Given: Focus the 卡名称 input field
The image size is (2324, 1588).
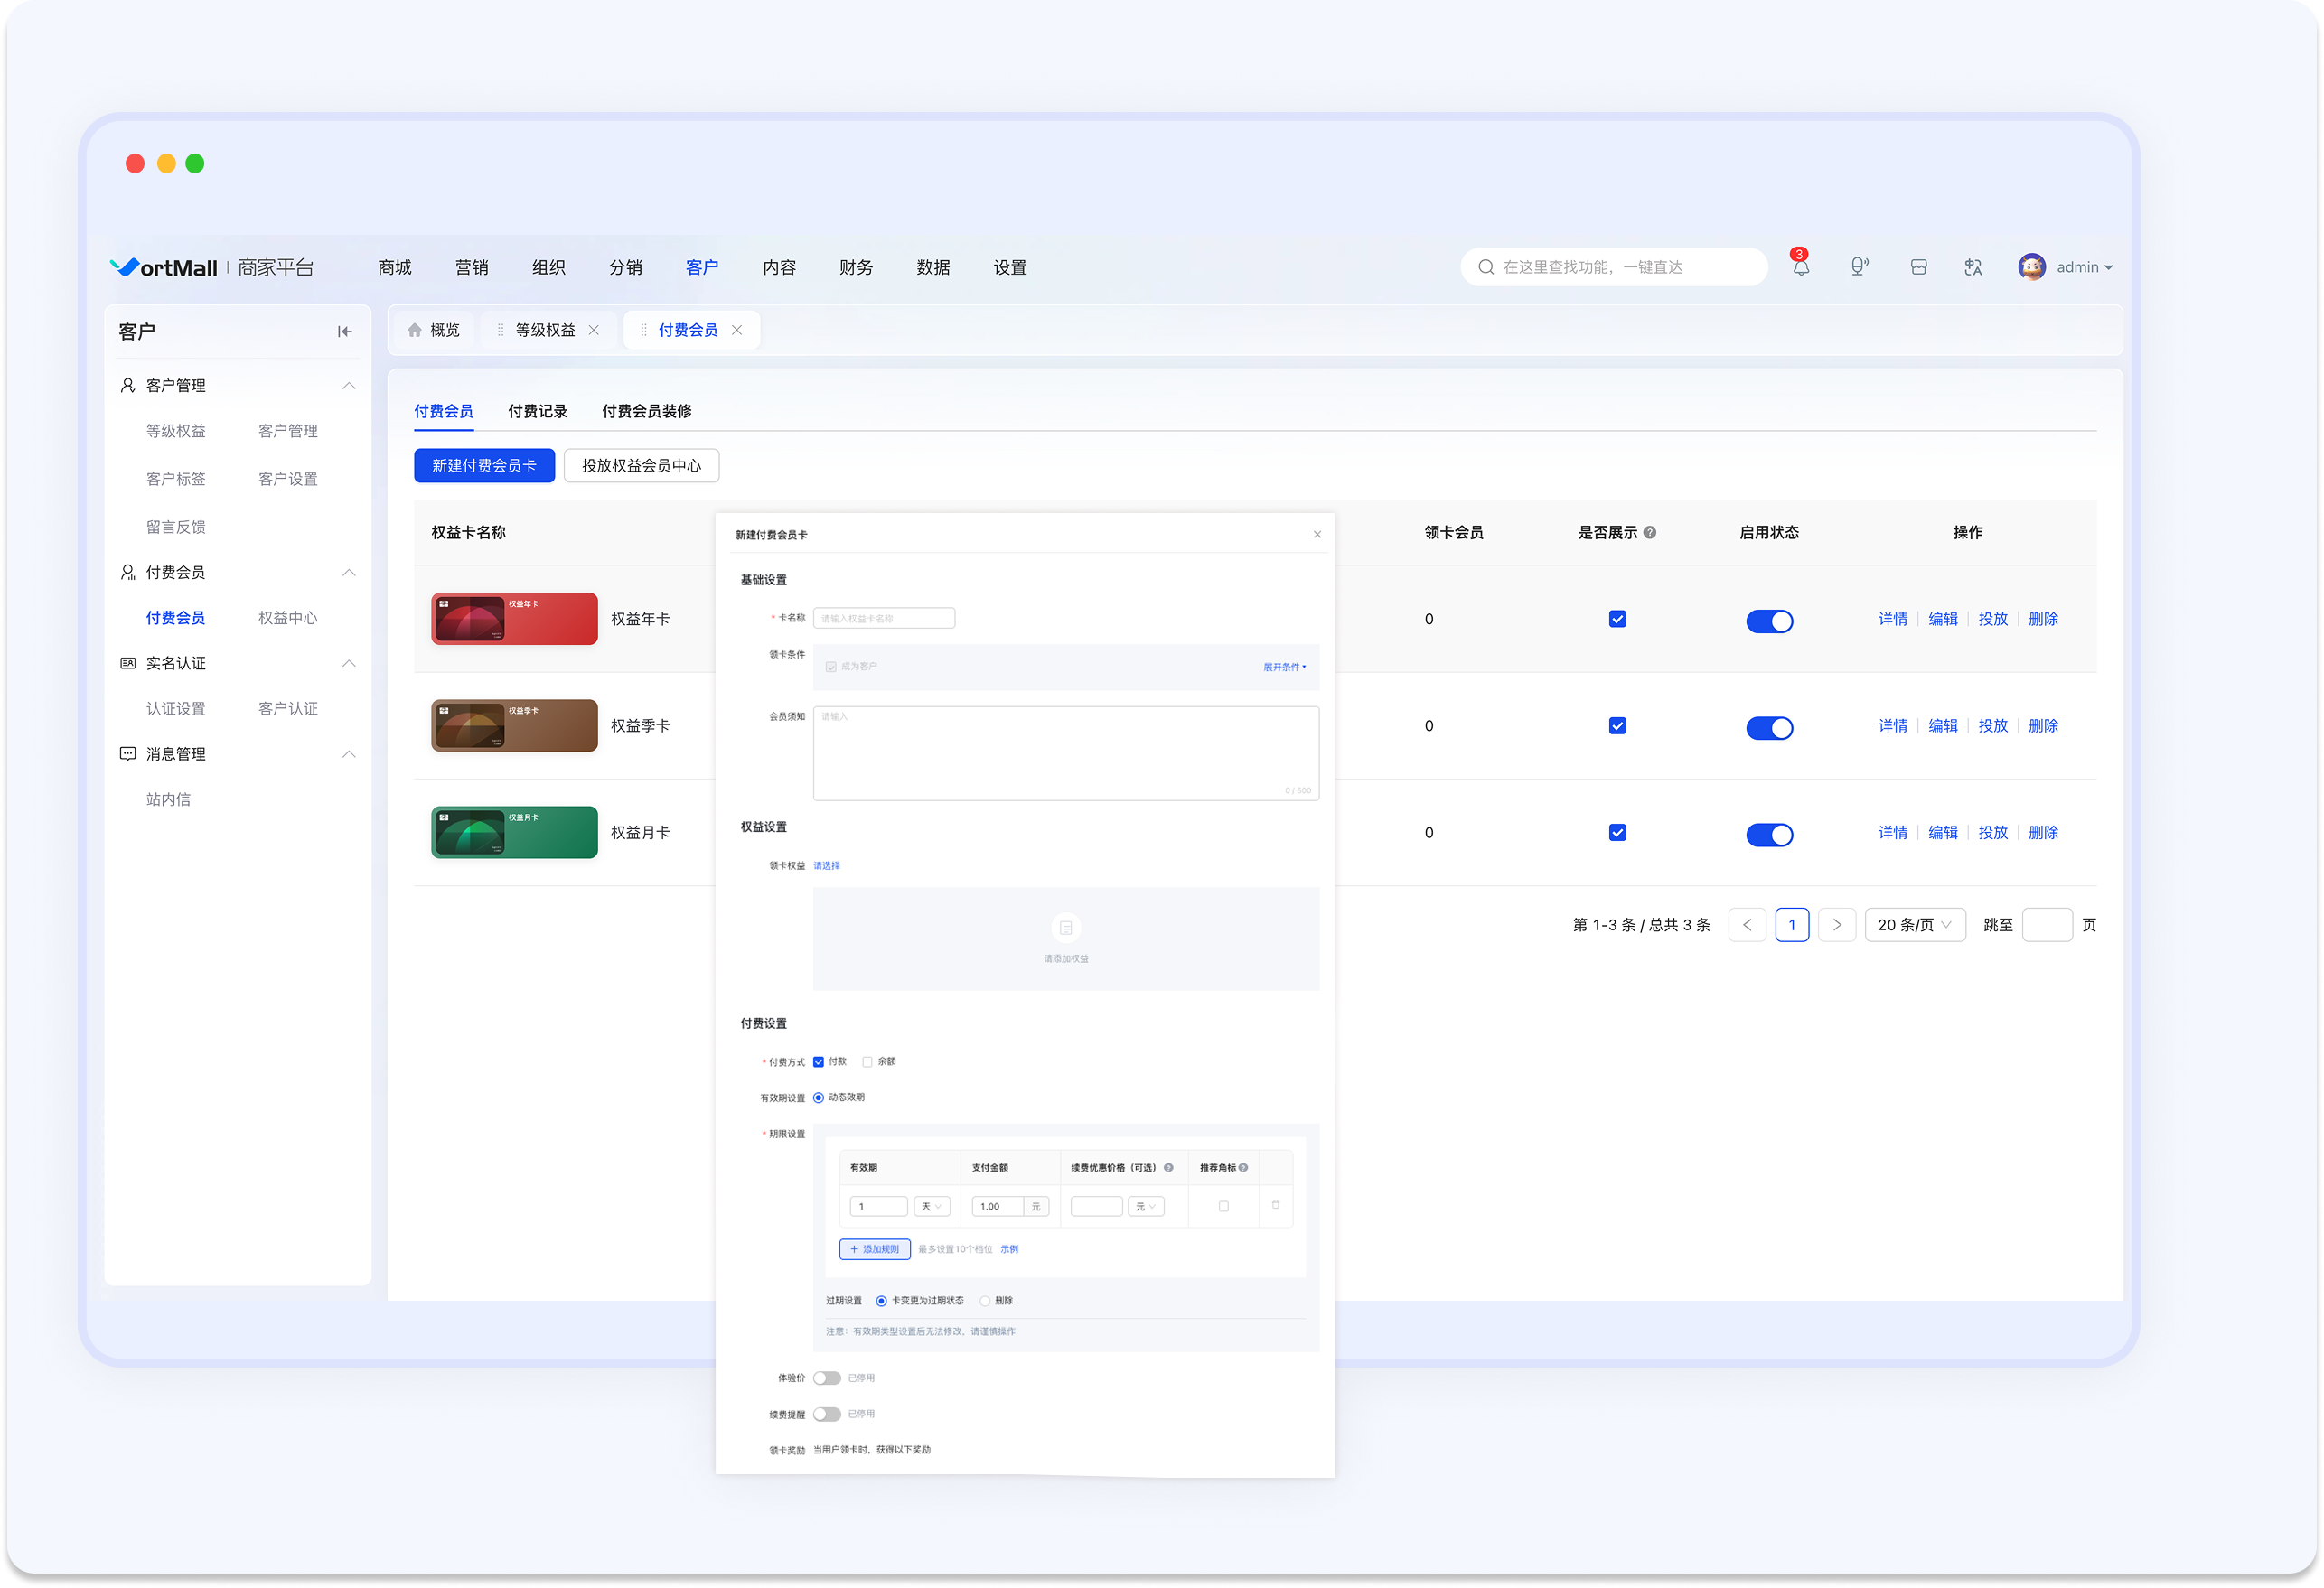Looking at the screenshot, I should point(883,618).
